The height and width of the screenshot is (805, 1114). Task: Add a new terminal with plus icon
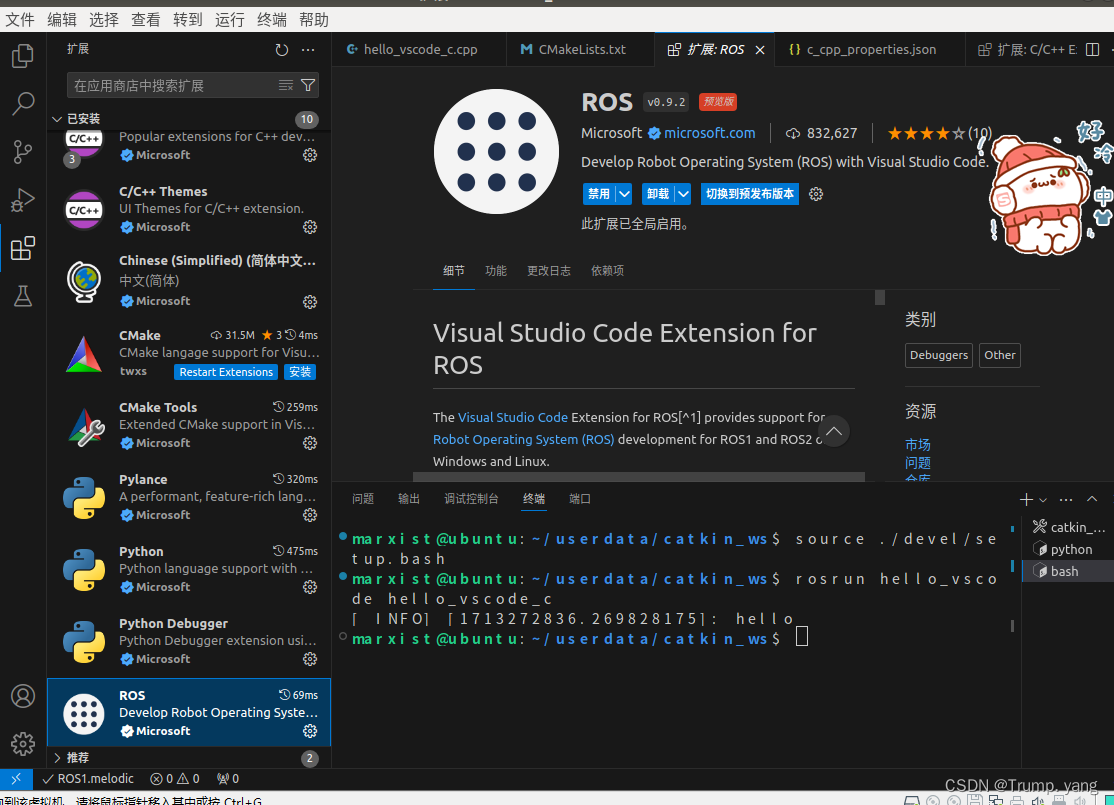point(1026,499)
